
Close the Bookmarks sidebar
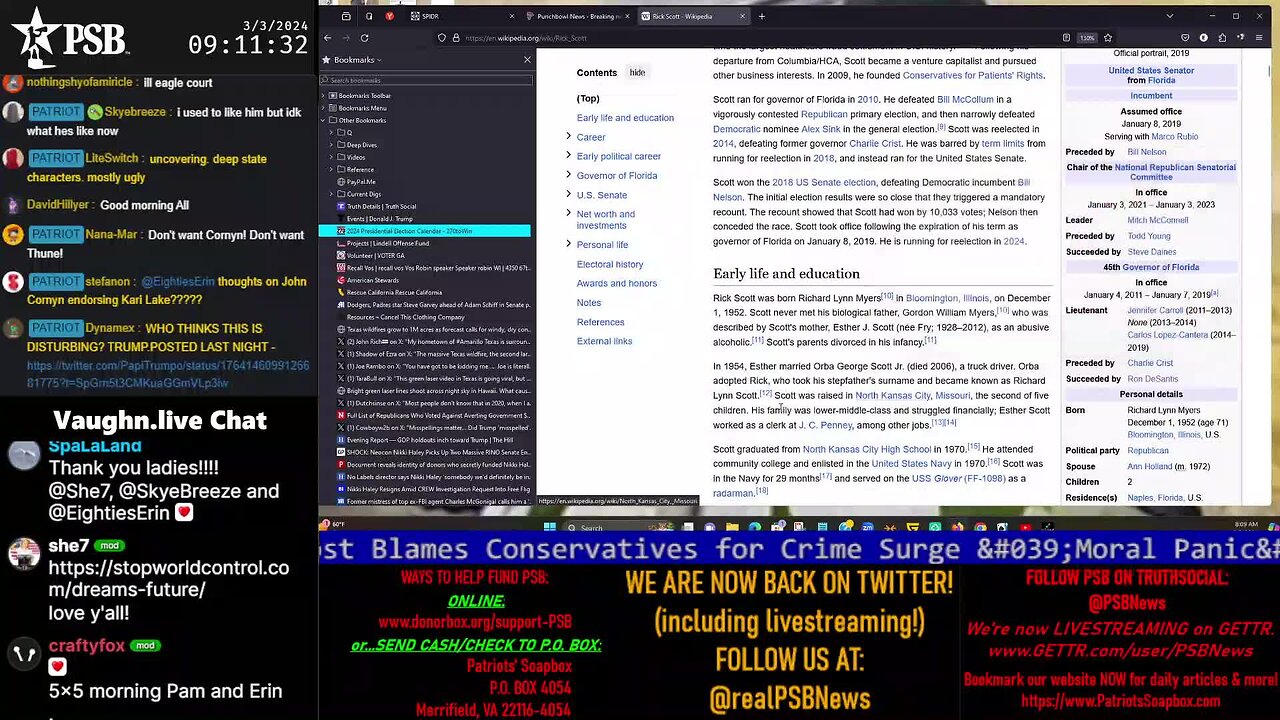click(x=527, y=60)
